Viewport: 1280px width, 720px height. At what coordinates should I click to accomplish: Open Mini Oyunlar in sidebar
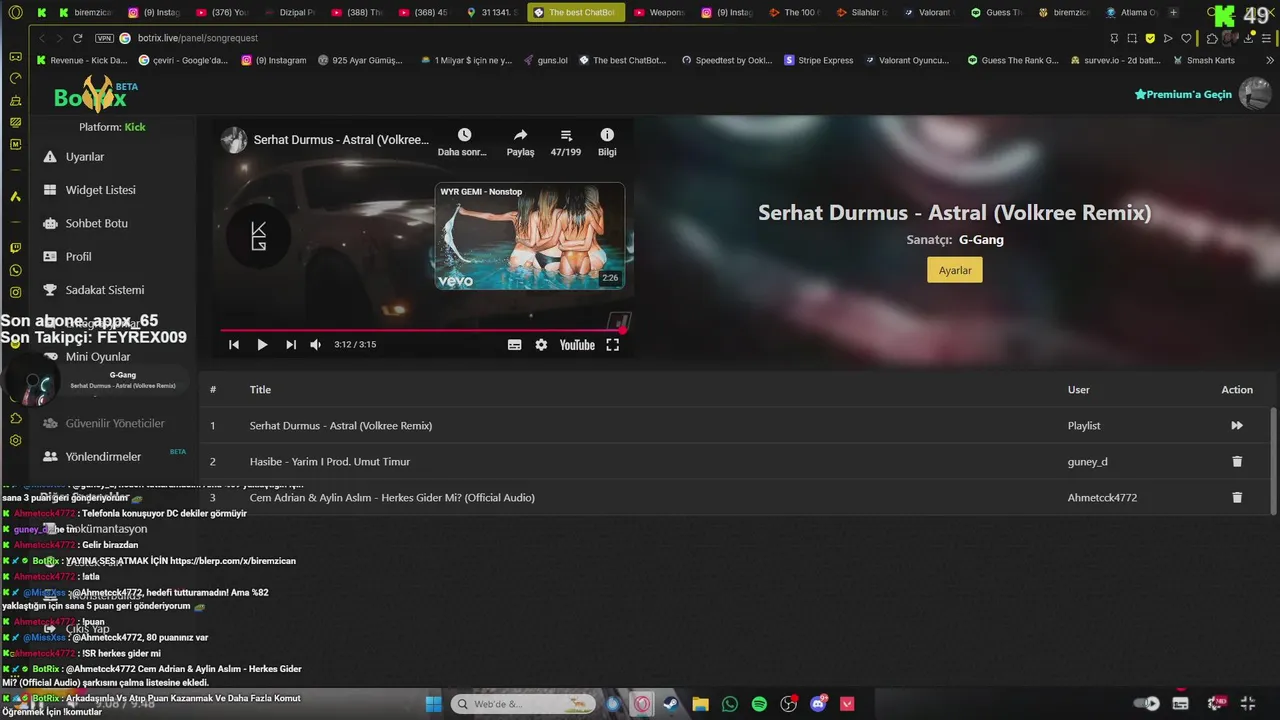coord(98,357)
